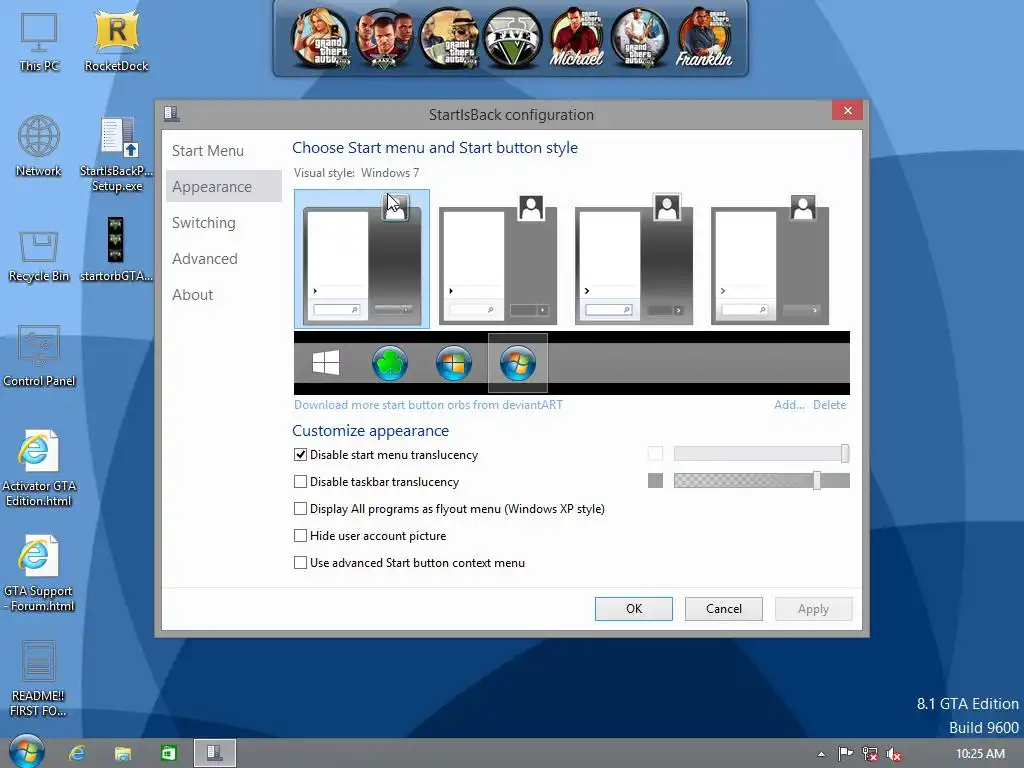Select the startorbGTA desktop file icon
Screen dimensions: 1024x768
click(116, 249)
